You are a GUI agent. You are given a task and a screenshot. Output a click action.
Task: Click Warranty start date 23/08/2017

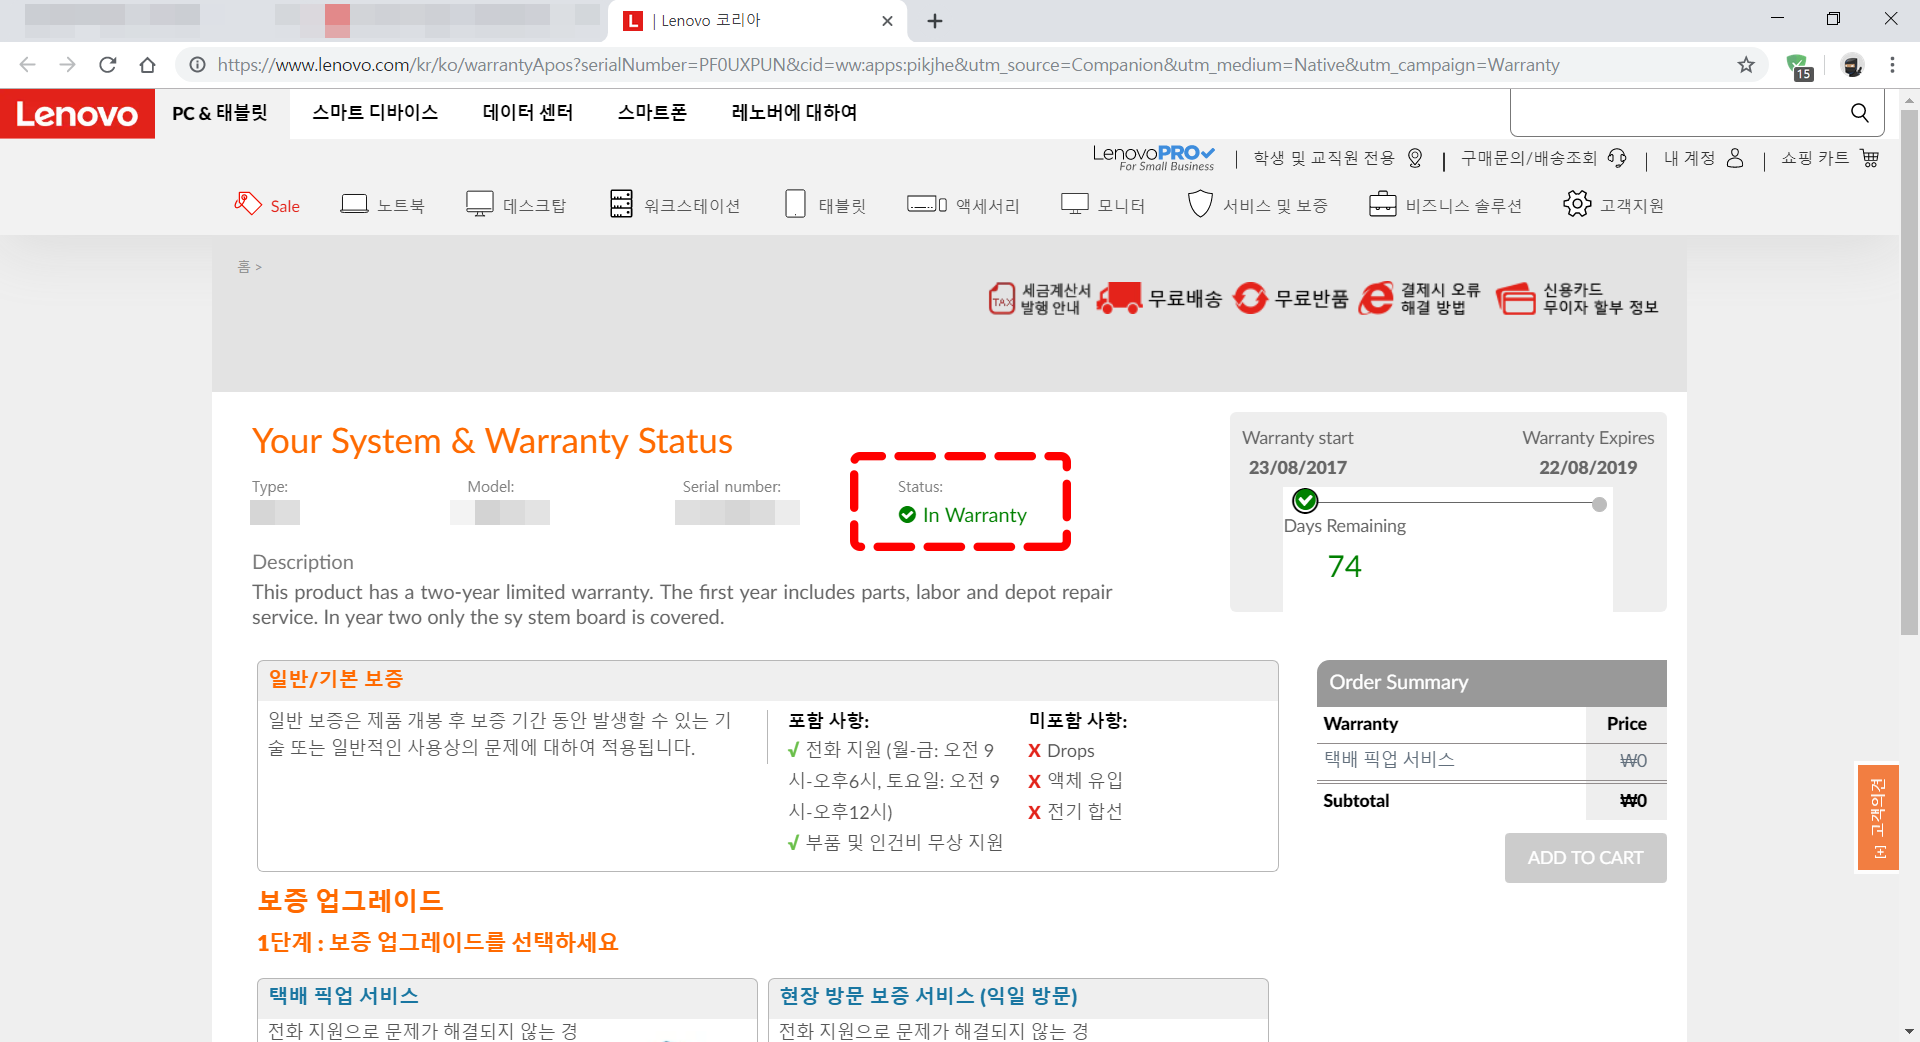[x=1297, y=468]
